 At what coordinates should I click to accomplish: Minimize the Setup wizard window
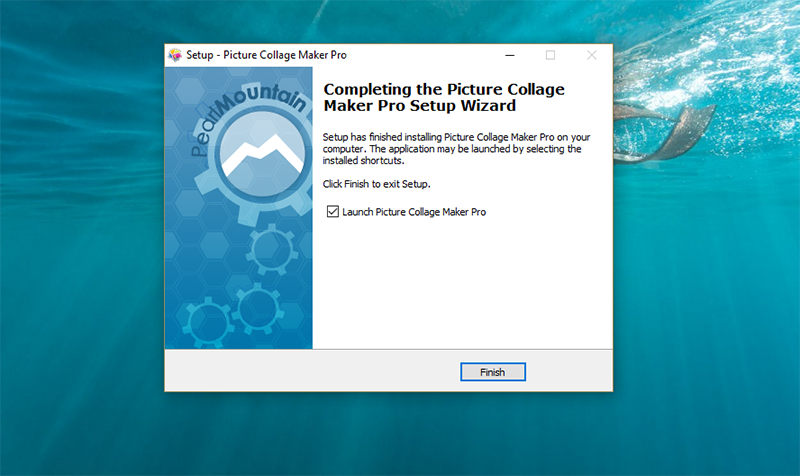point(510,55)
